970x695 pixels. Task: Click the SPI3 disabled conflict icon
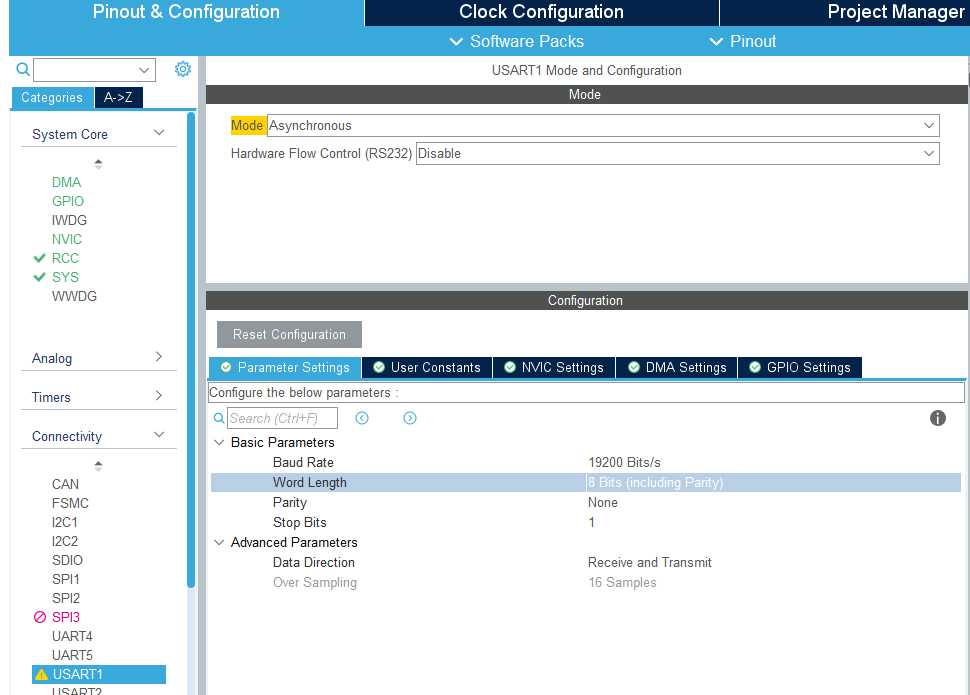click(x=40, y=617)
